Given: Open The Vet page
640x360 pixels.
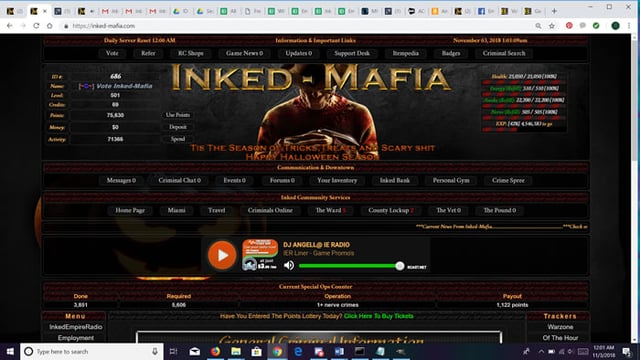Looking at the screenshot, I should [449, 210].
